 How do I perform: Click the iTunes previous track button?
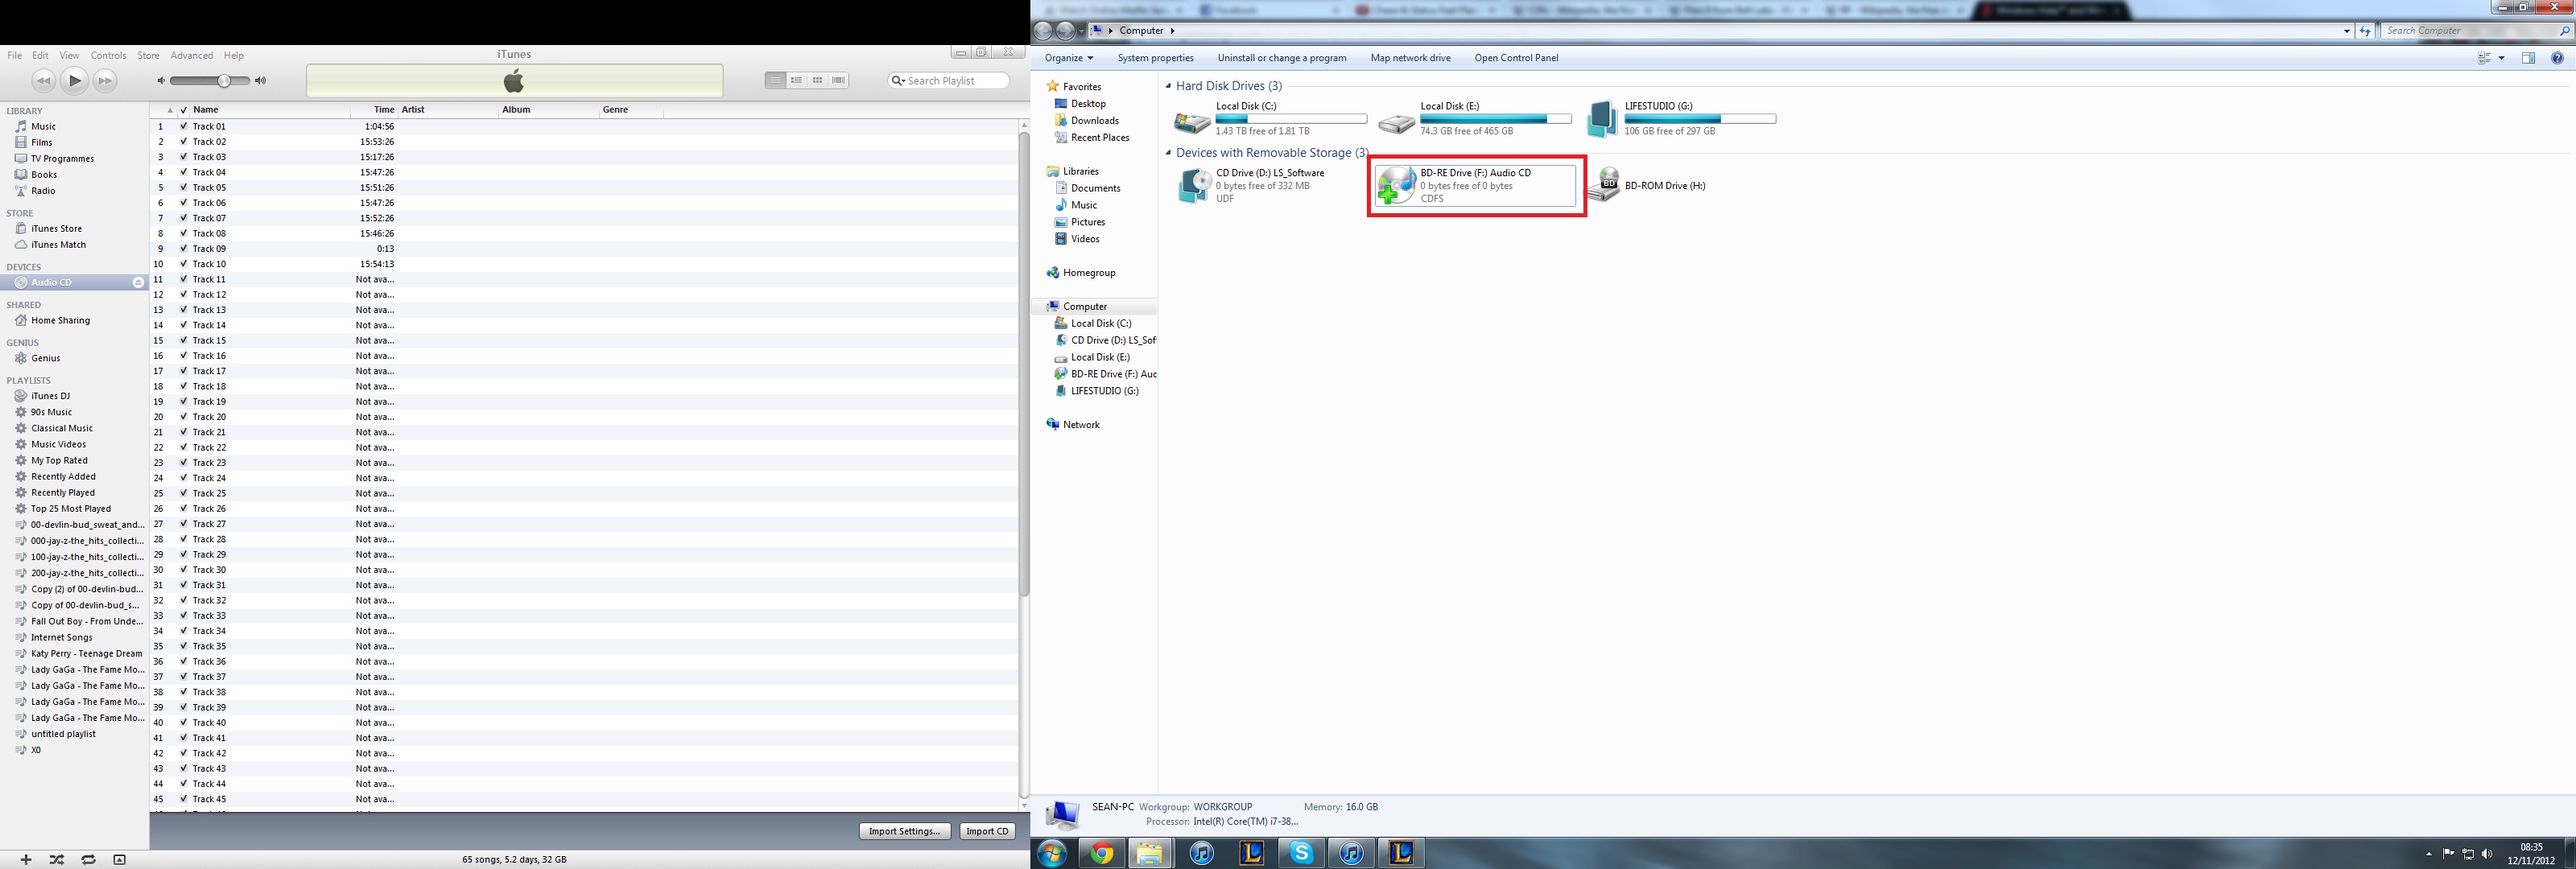43,81
